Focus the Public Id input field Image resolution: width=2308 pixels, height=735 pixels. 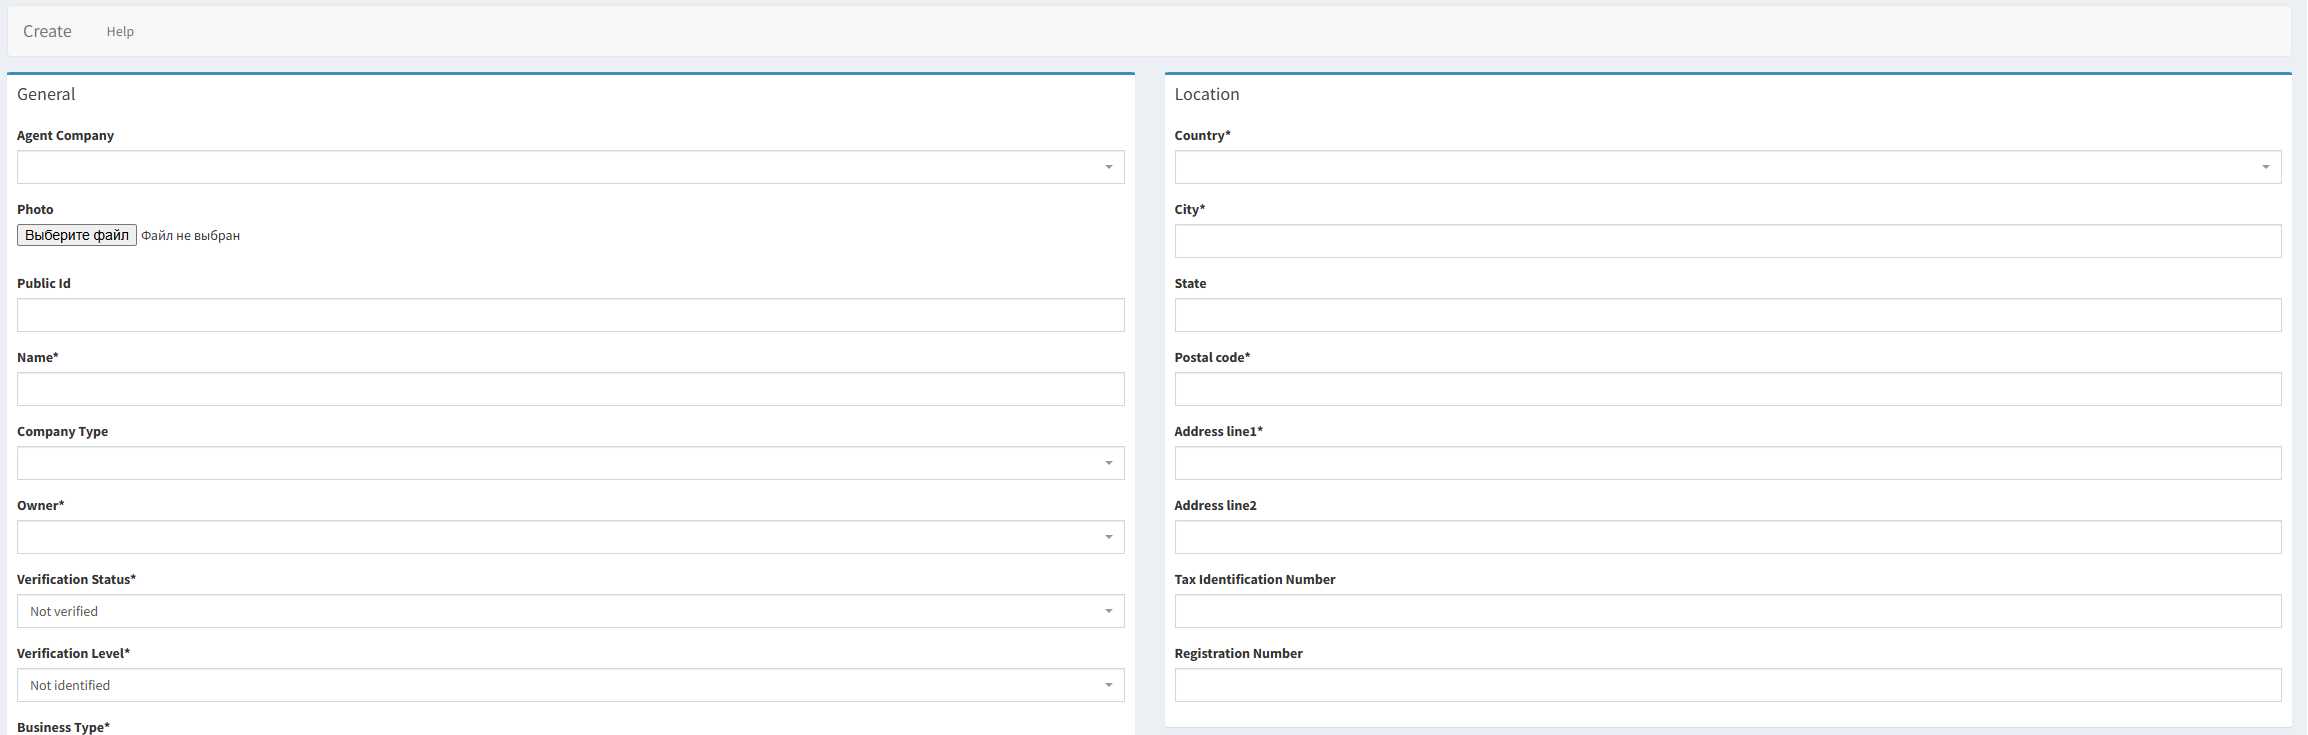[x=570, y=315]
